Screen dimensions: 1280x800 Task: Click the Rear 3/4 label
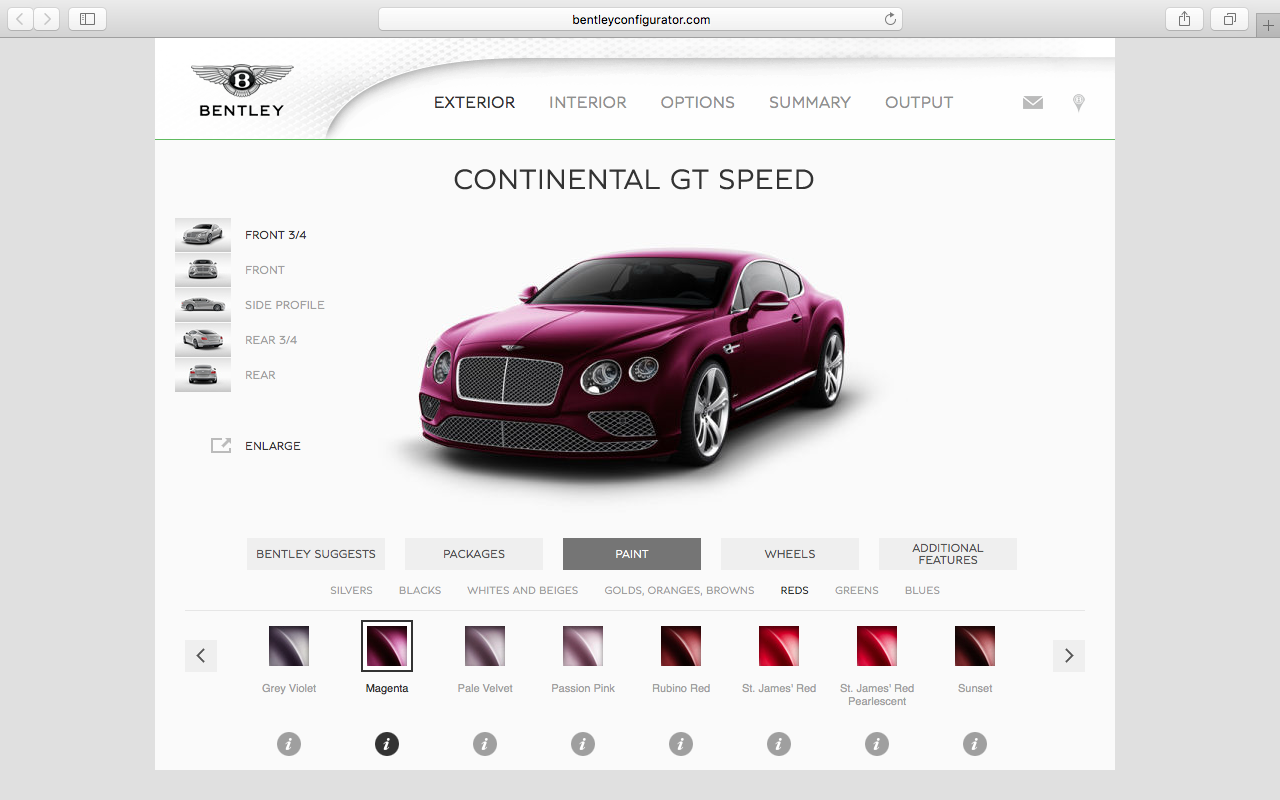coord(271,340)
